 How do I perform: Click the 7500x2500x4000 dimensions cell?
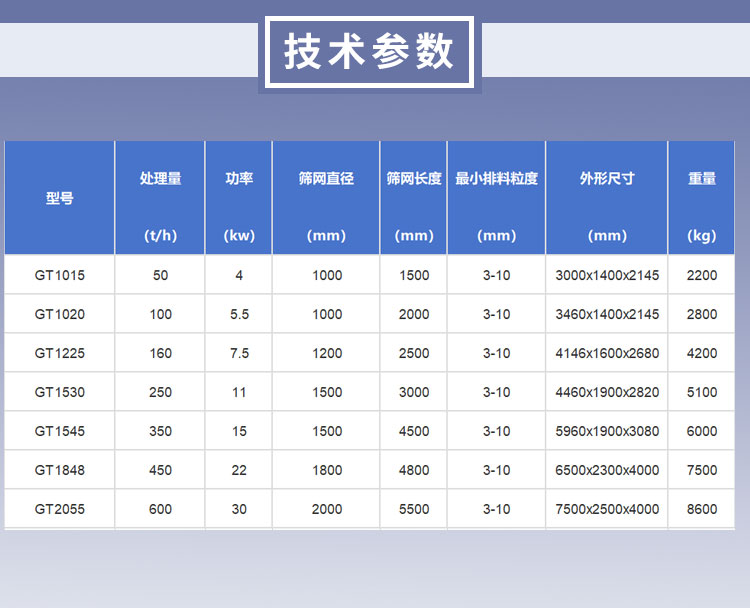point(607,509)
